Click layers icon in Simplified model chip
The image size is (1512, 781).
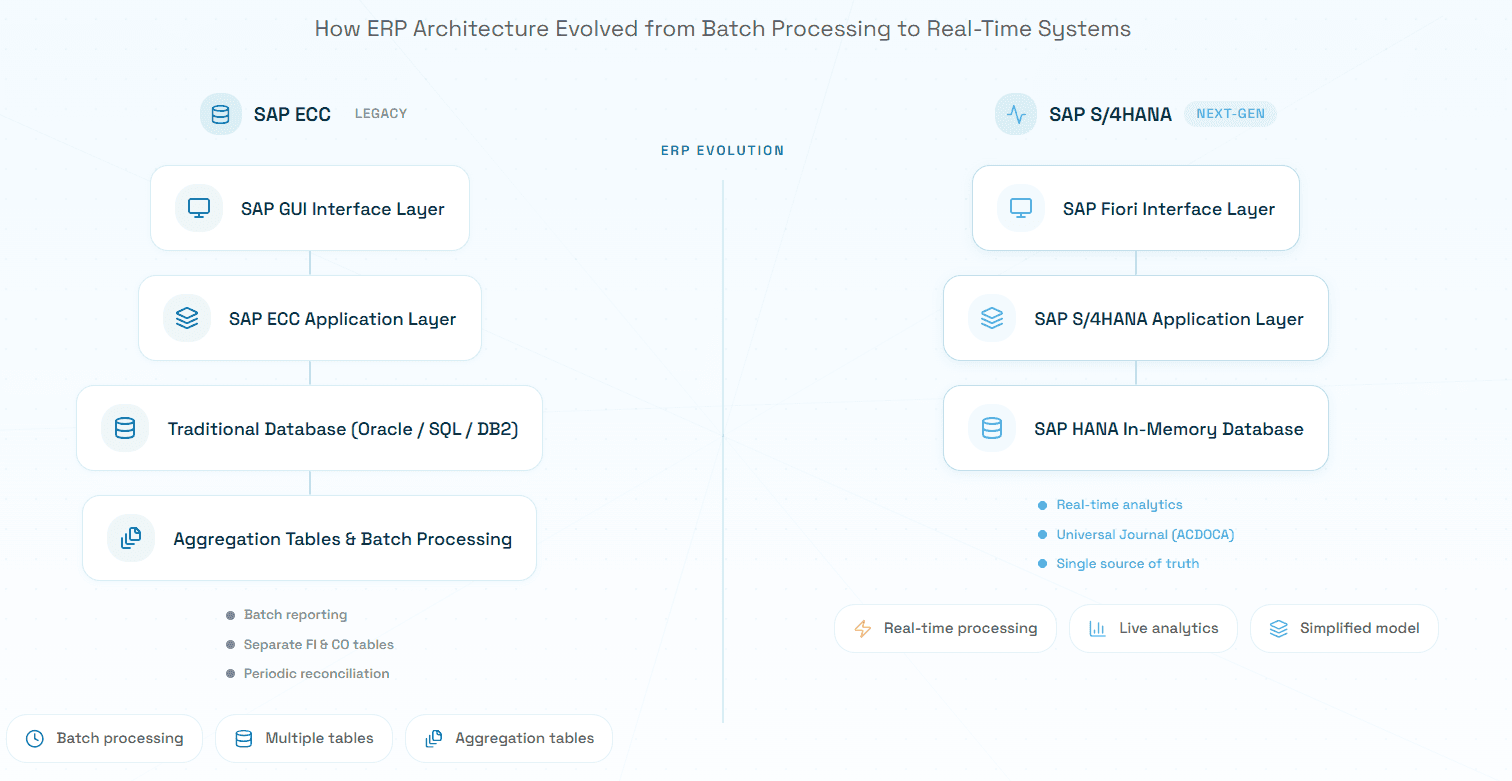point(1278,629)
